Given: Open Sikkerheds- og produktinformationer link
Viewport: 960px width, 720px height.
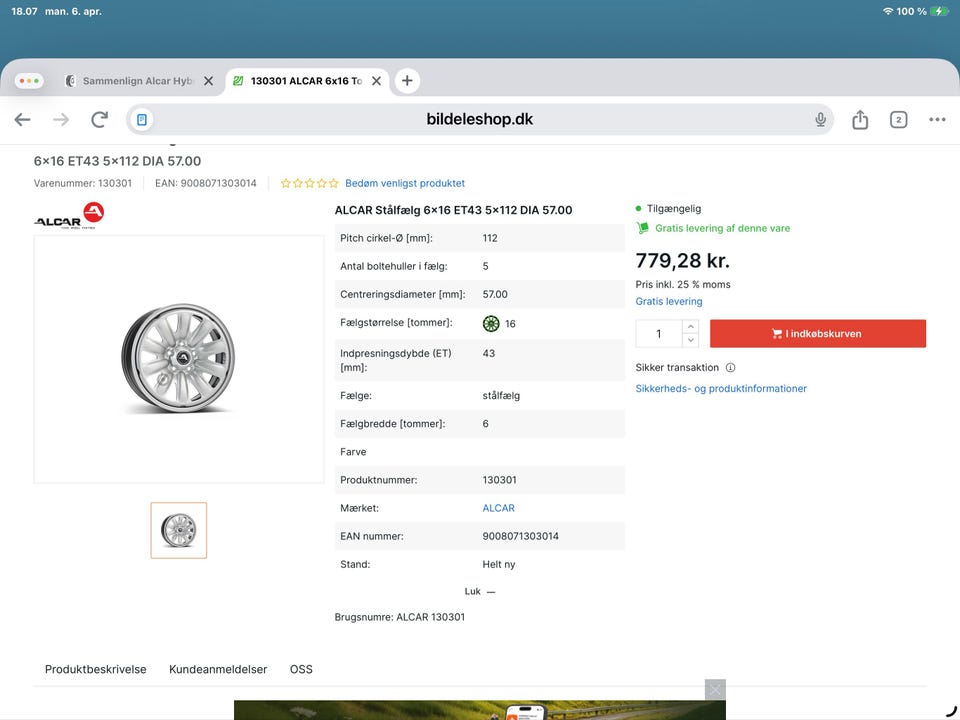Looking at the screenshot, I should 721,389.
